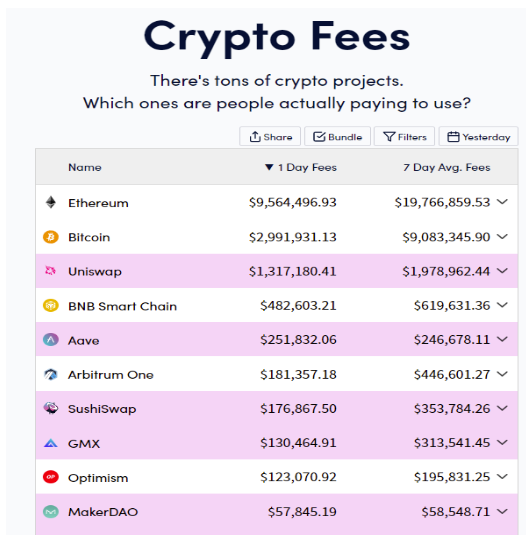526x545 pixels.
Task: Expand the Ethereum row chevron
Action: pyautogui.click(x=502, y=202)
